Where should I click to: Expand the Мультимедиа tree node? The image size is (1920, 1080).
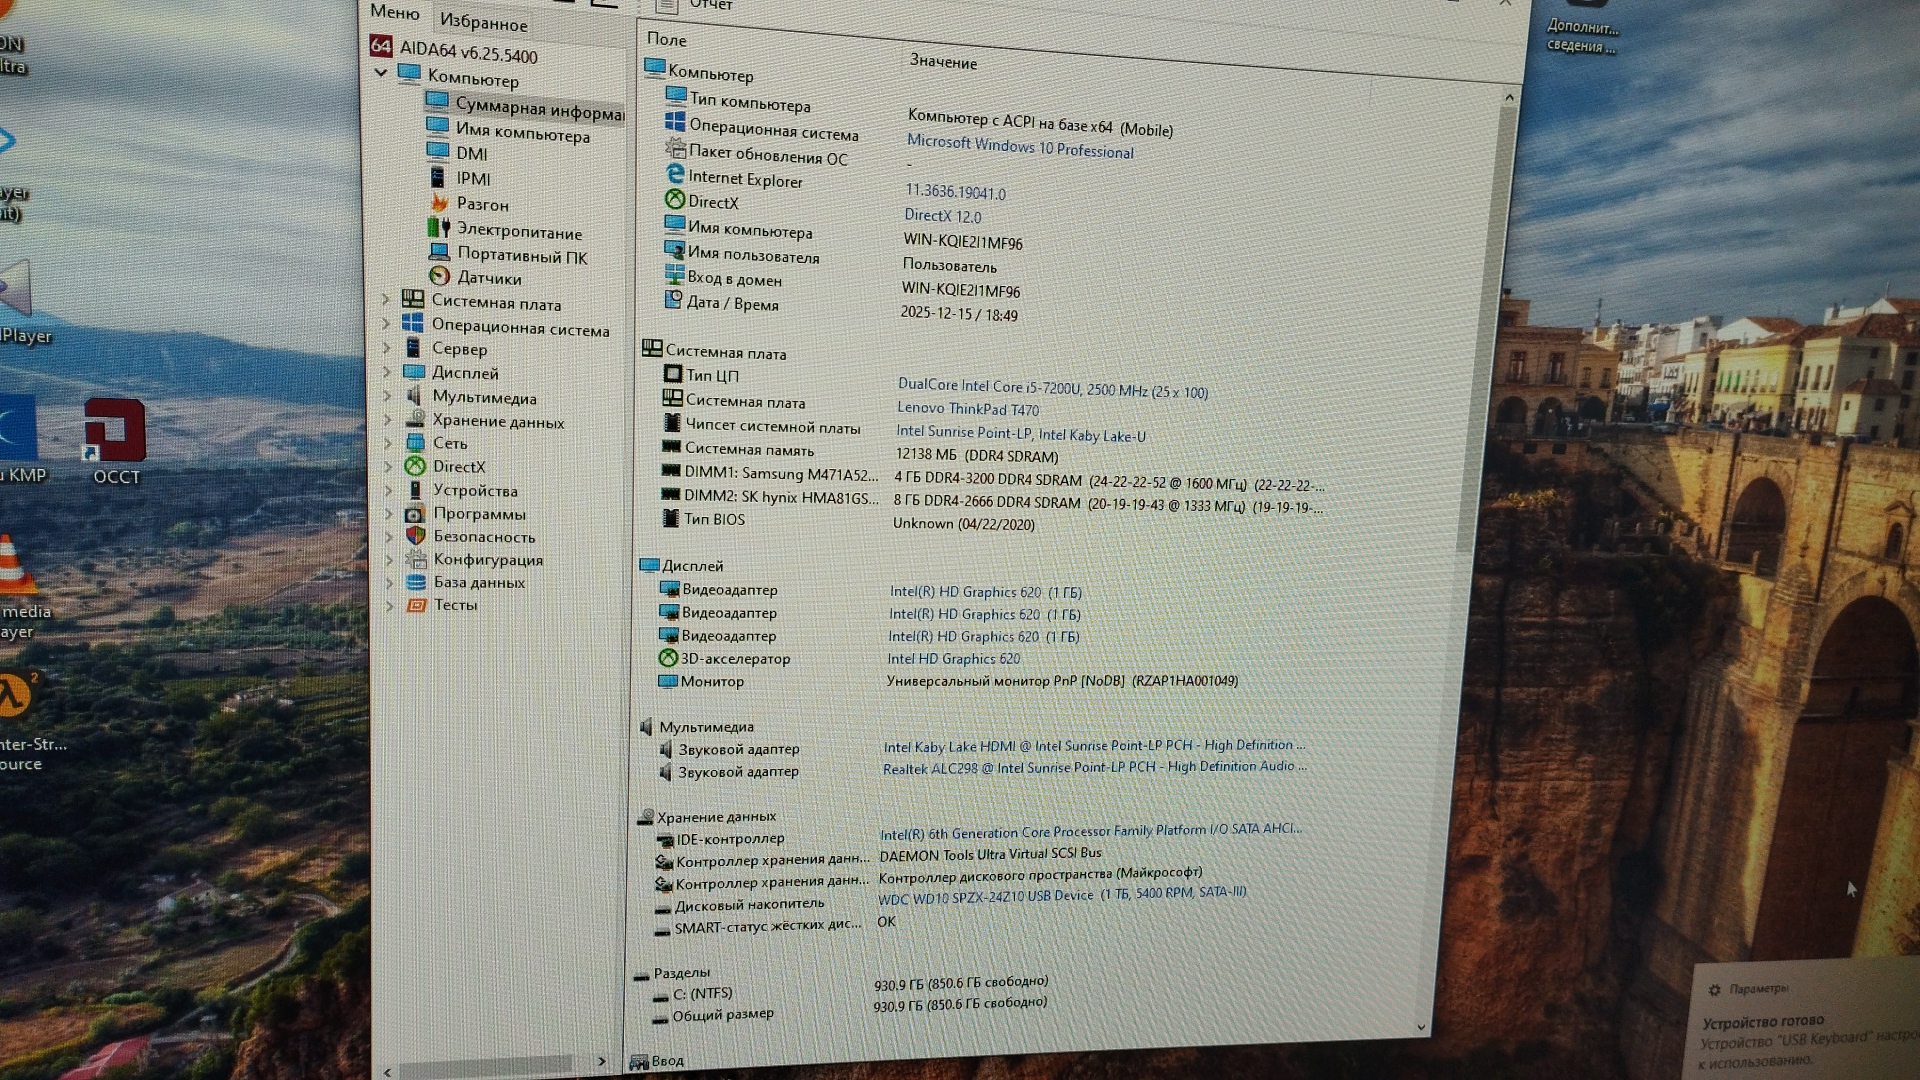pyautogui.click(x=388, y=395)
